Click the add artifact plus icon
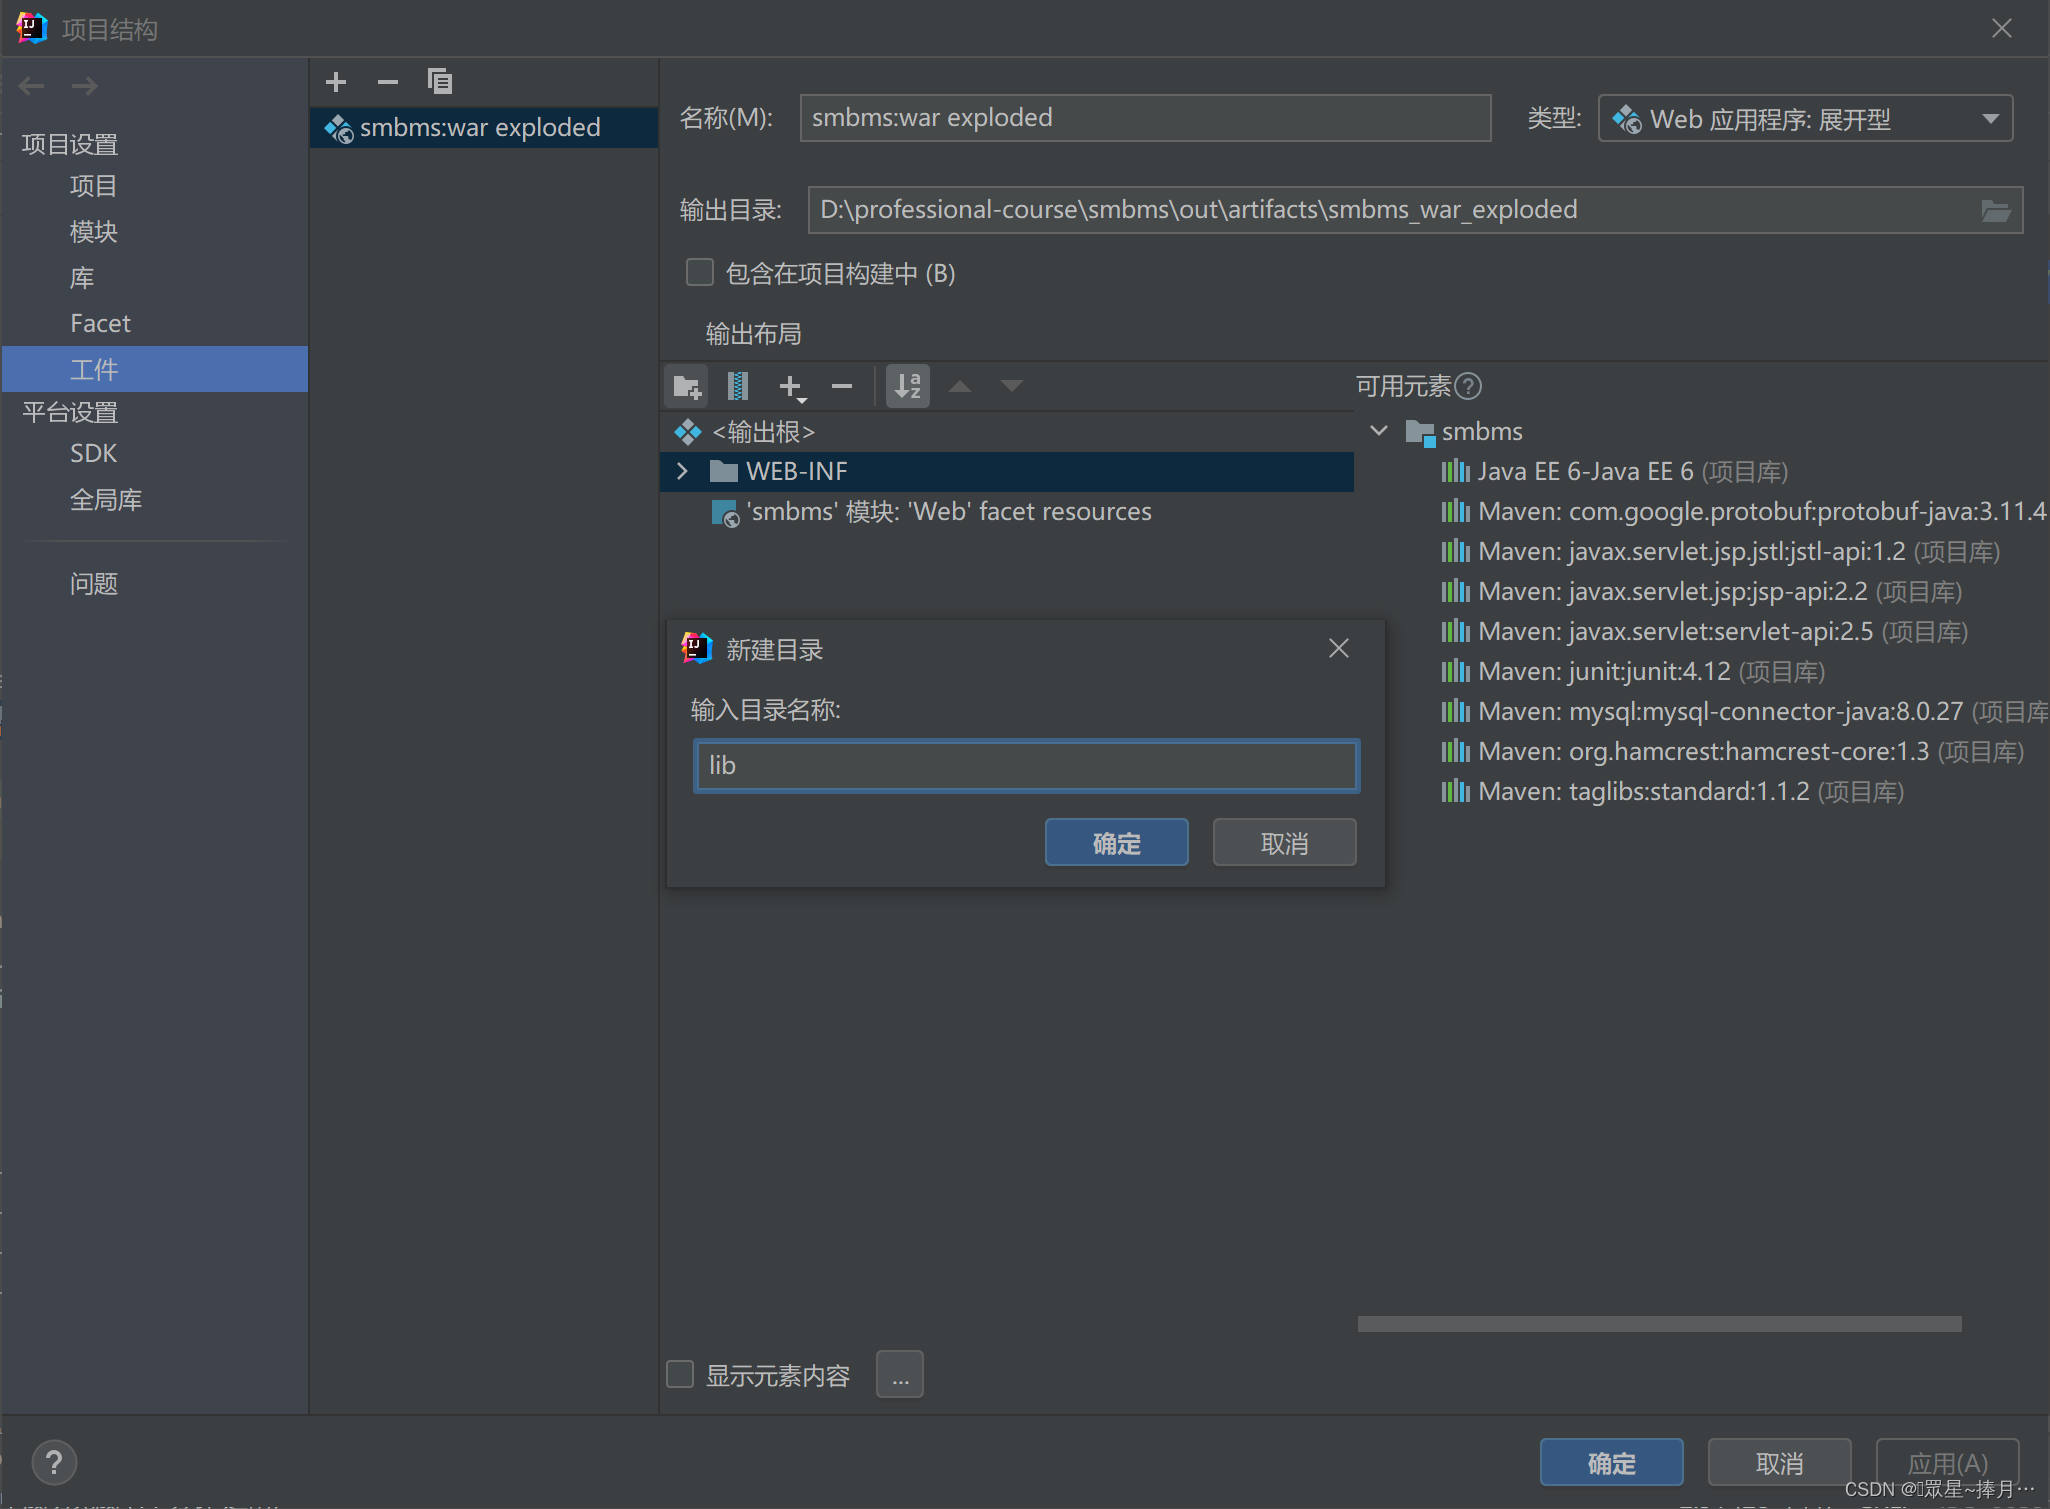Image resolution: width=2050 pixels, height=1509 pixels. coord(336,82)
